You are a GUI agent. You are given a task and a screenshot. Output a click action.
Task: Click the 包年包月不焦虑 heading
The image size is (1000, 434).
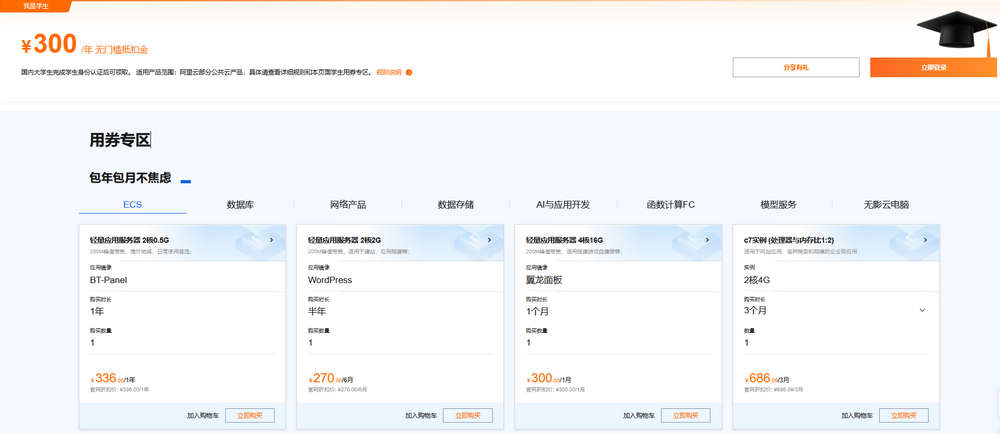130,178
